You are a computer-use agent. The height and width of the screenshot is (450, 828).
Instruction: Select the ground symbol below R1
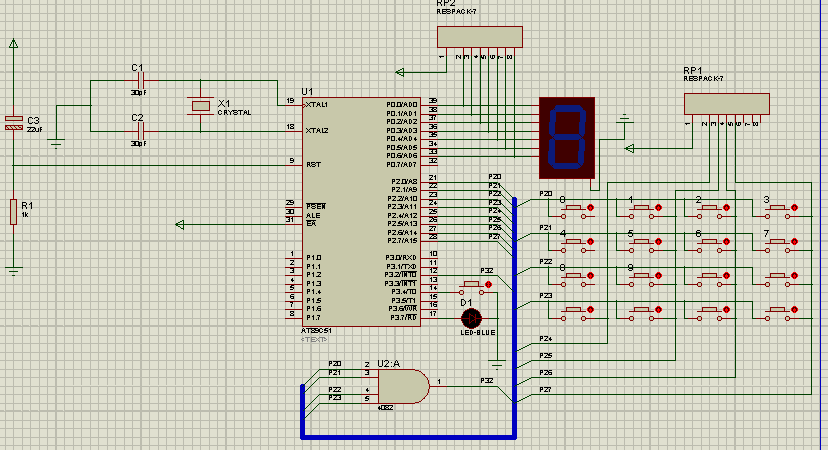(x=14, y=271)
